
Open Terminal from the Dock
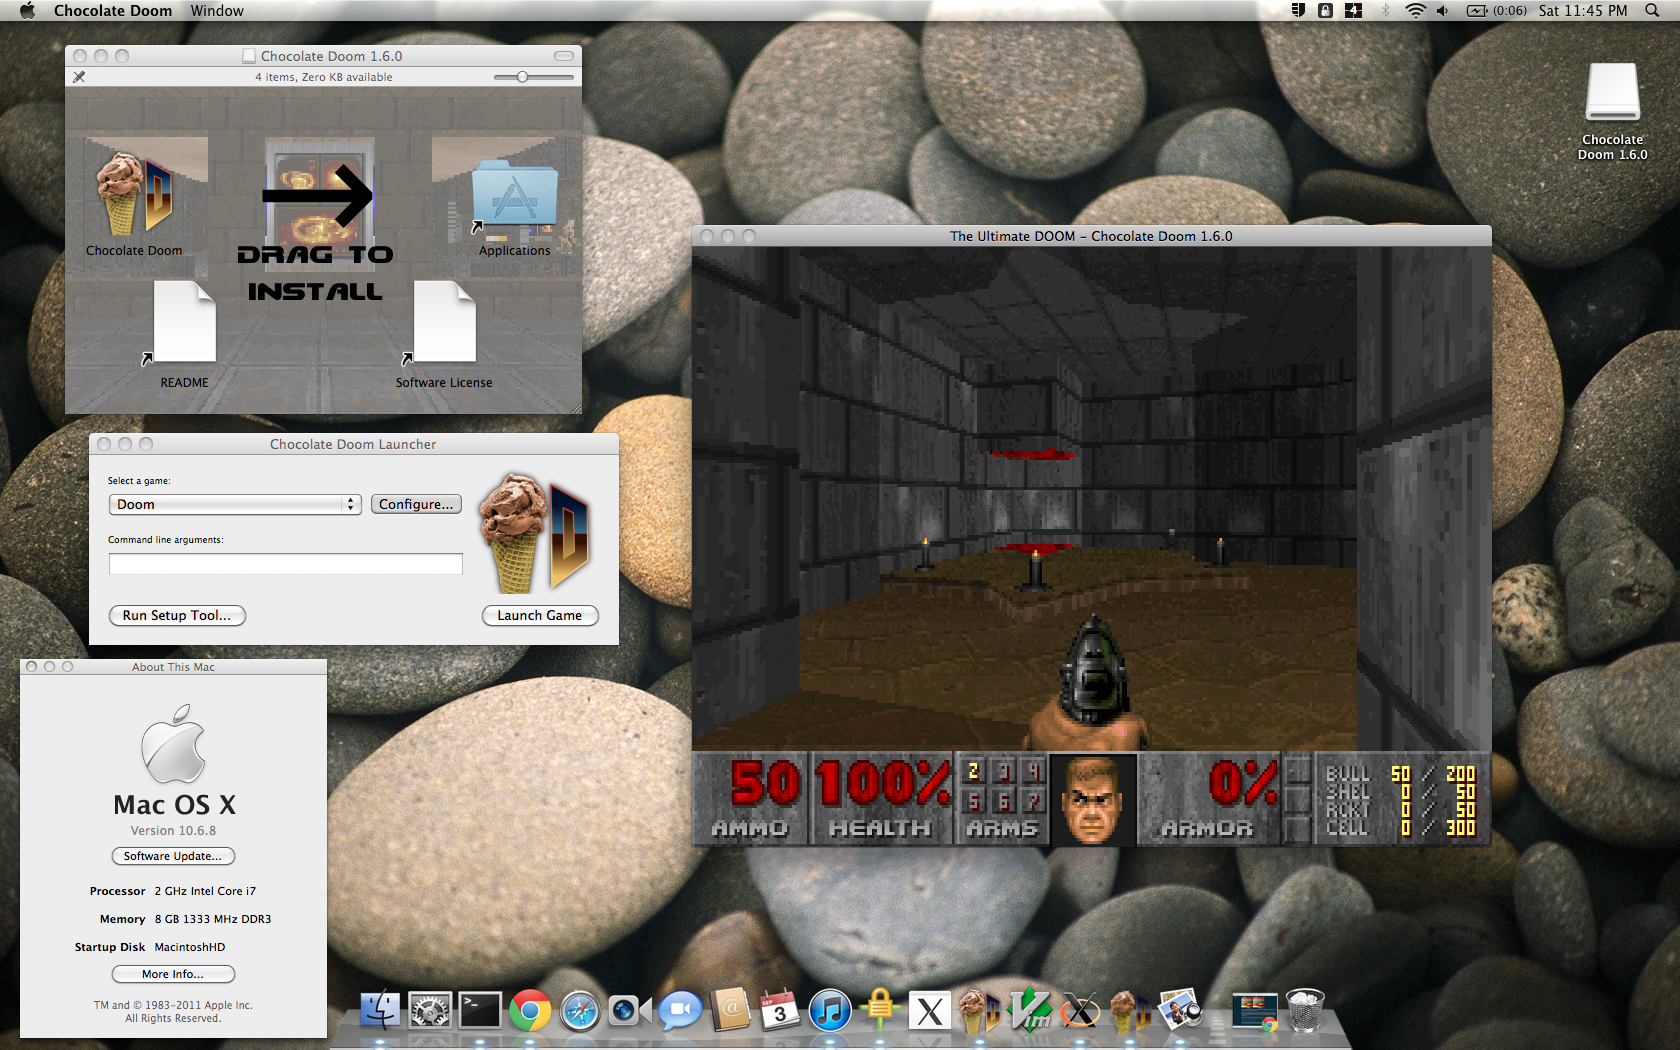480,1012
